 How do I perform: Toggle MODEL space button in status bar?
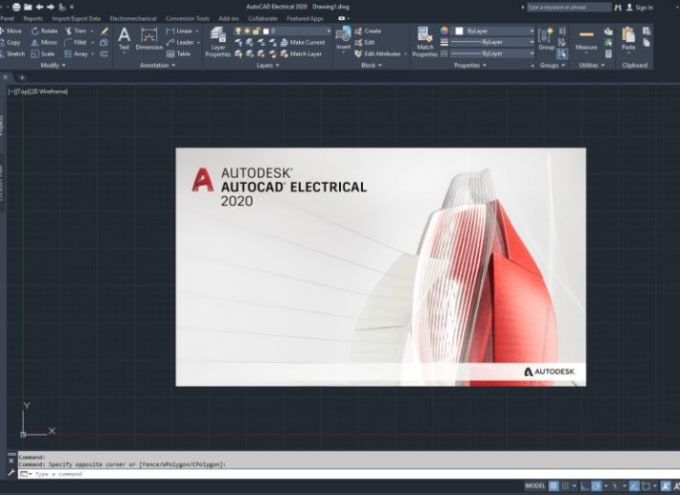point(535,486)
